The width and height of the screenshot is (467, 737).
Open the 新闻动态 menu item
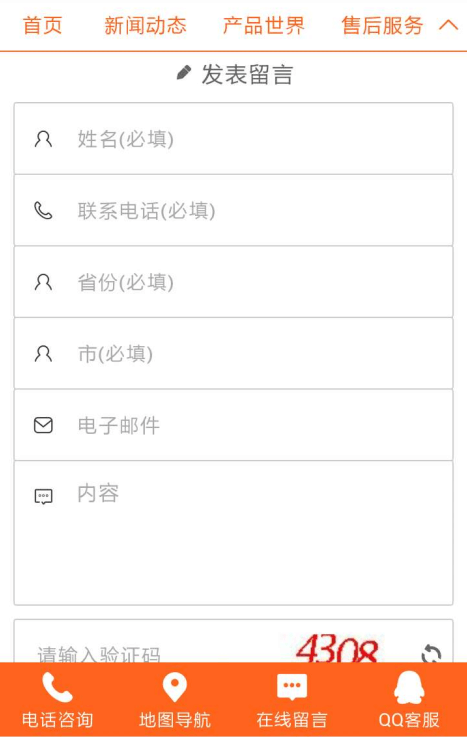145,25
